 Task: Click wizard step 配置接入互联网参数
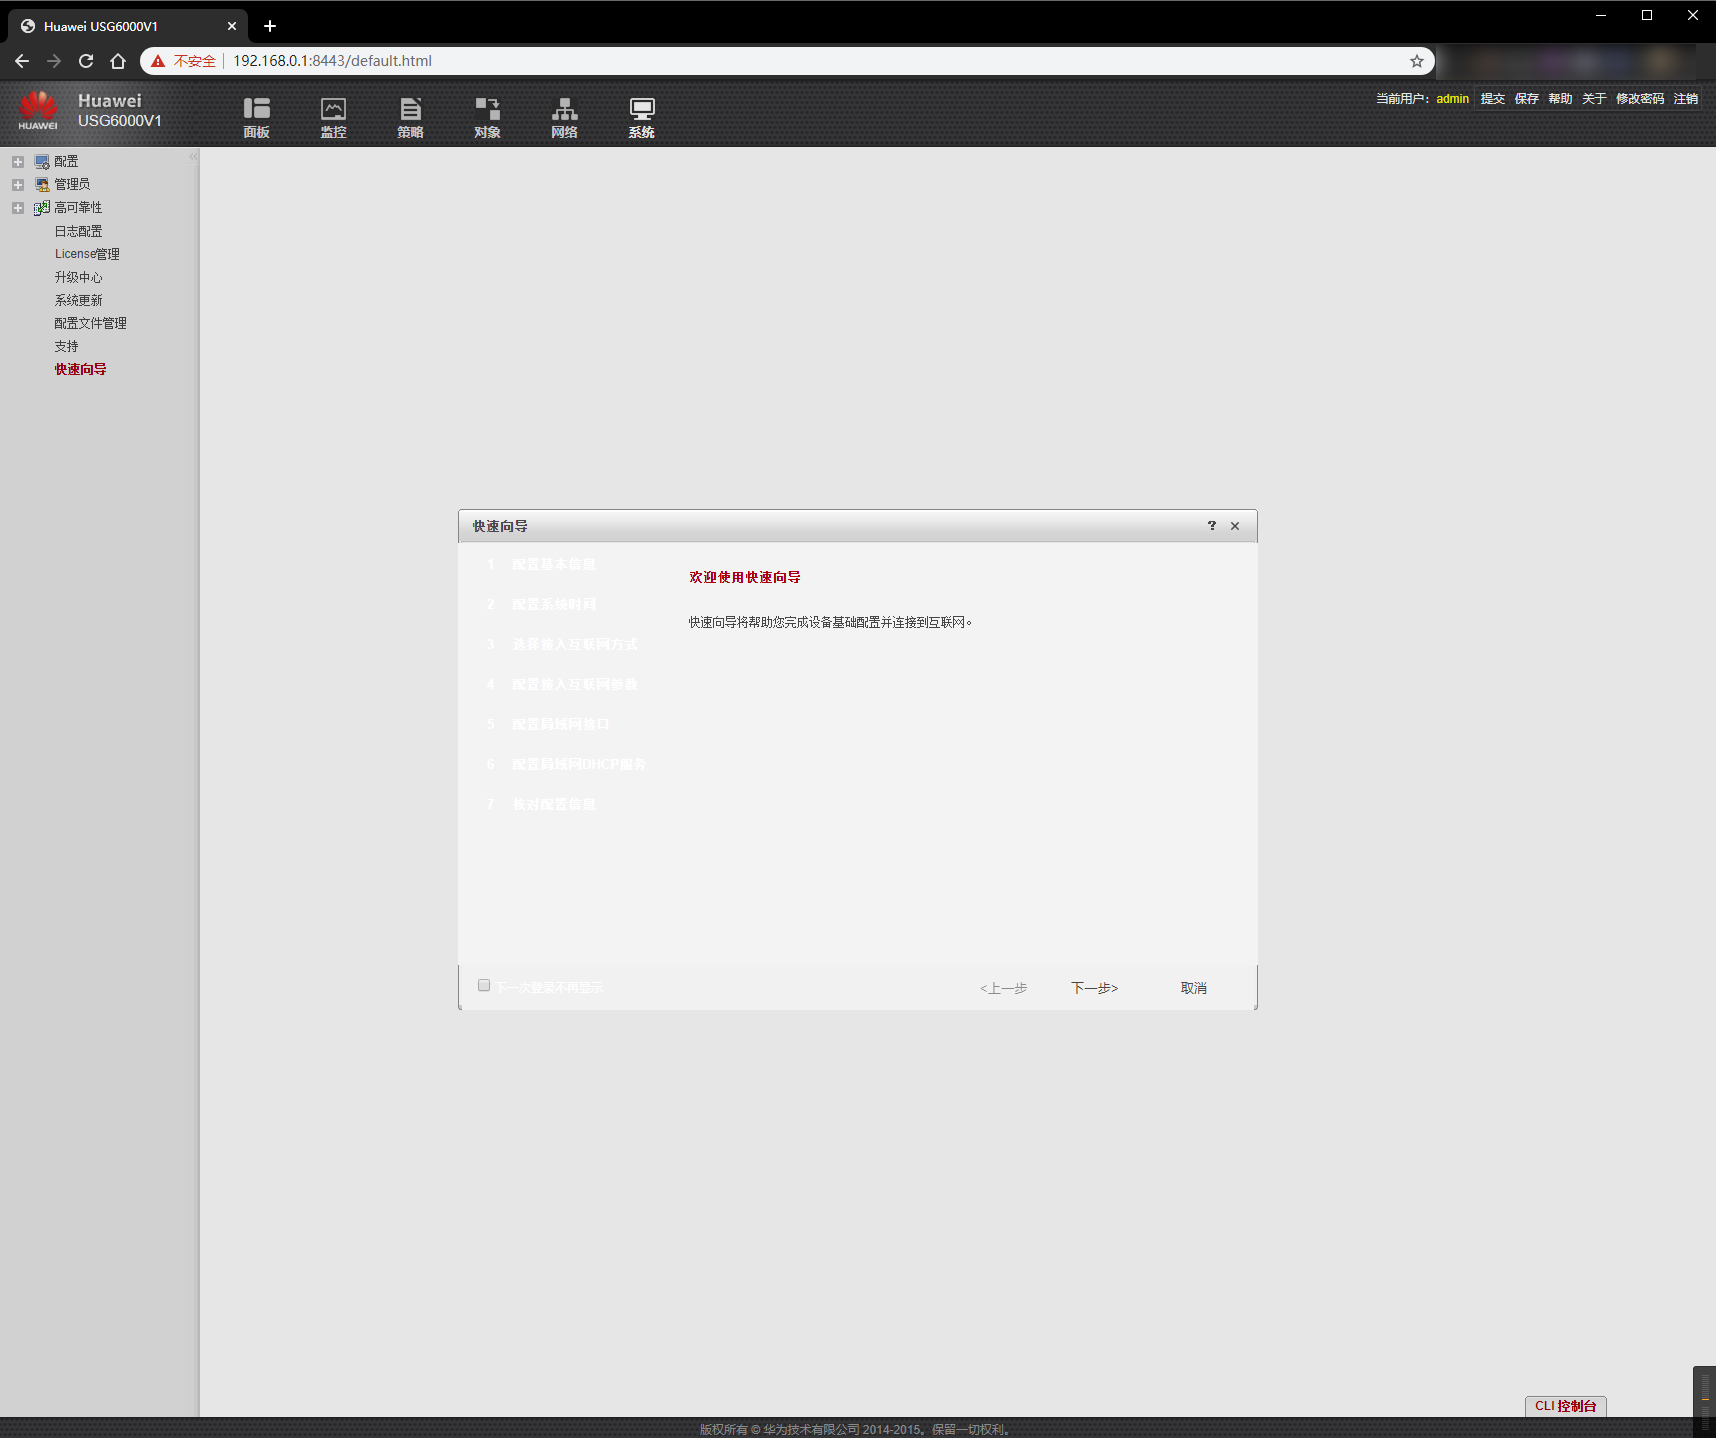[574, 685]
